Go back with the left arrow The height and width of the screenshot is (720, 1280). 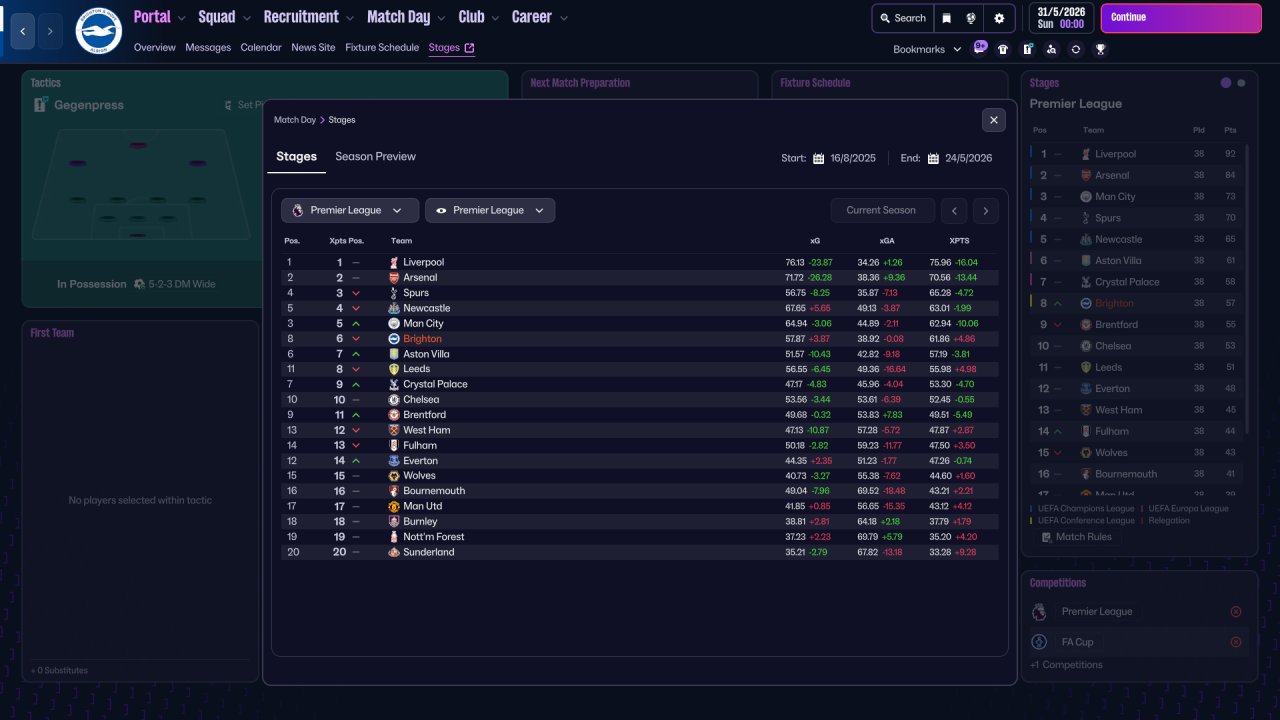pyautogui.click(x=22, y=31)
